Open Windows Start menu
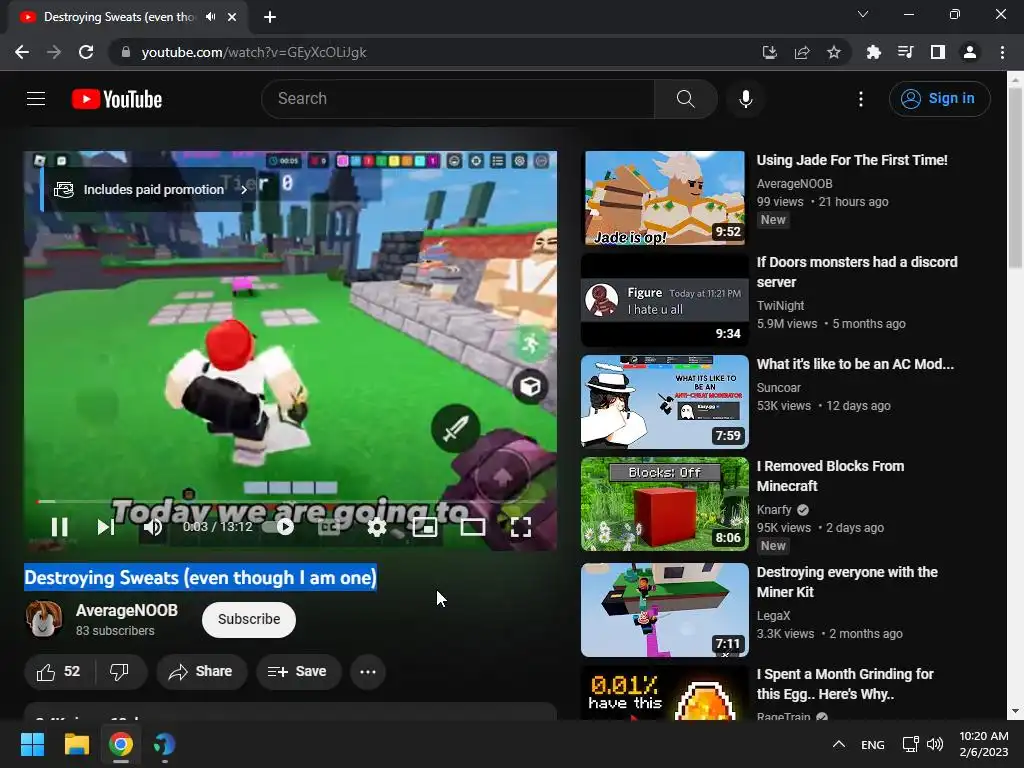 pos(32,744)
